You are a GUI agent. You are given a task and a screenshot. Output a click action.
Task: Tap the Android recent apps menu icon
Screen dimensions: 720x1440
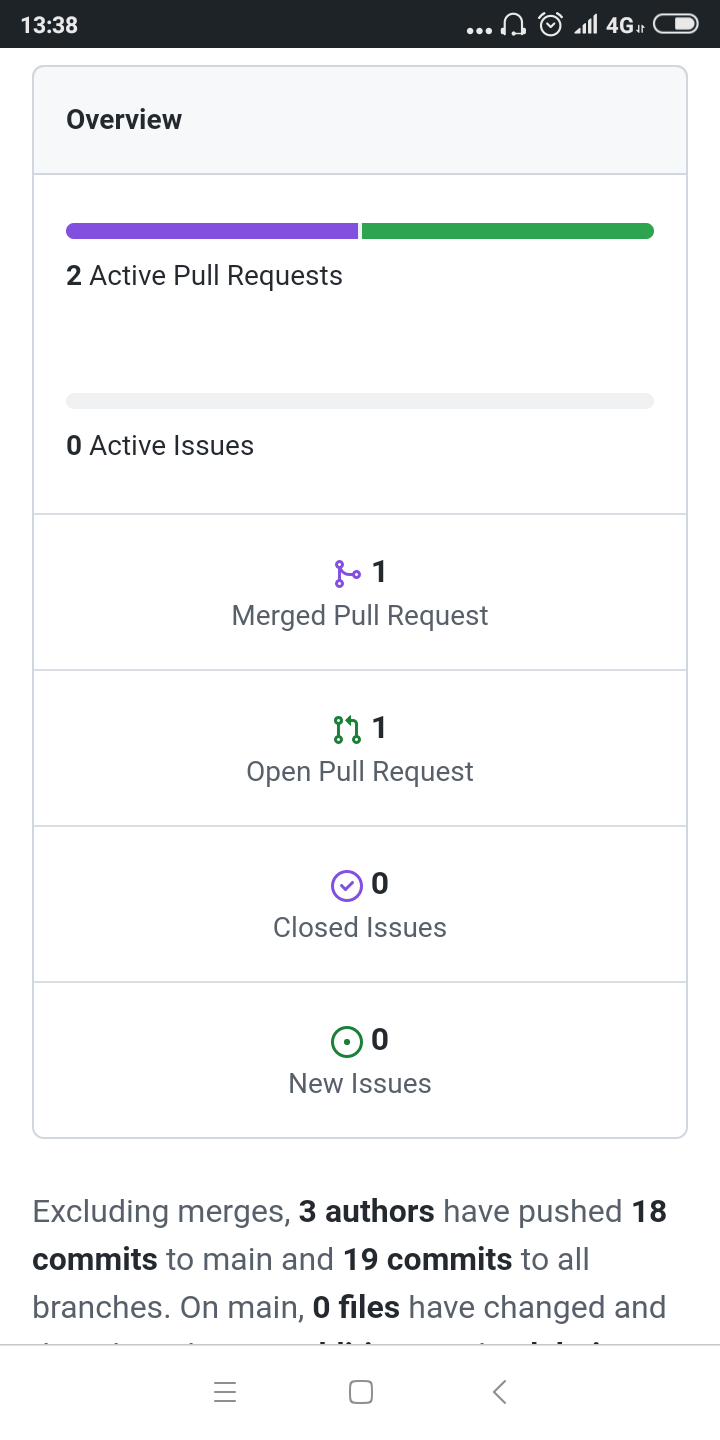point(225,1392)
